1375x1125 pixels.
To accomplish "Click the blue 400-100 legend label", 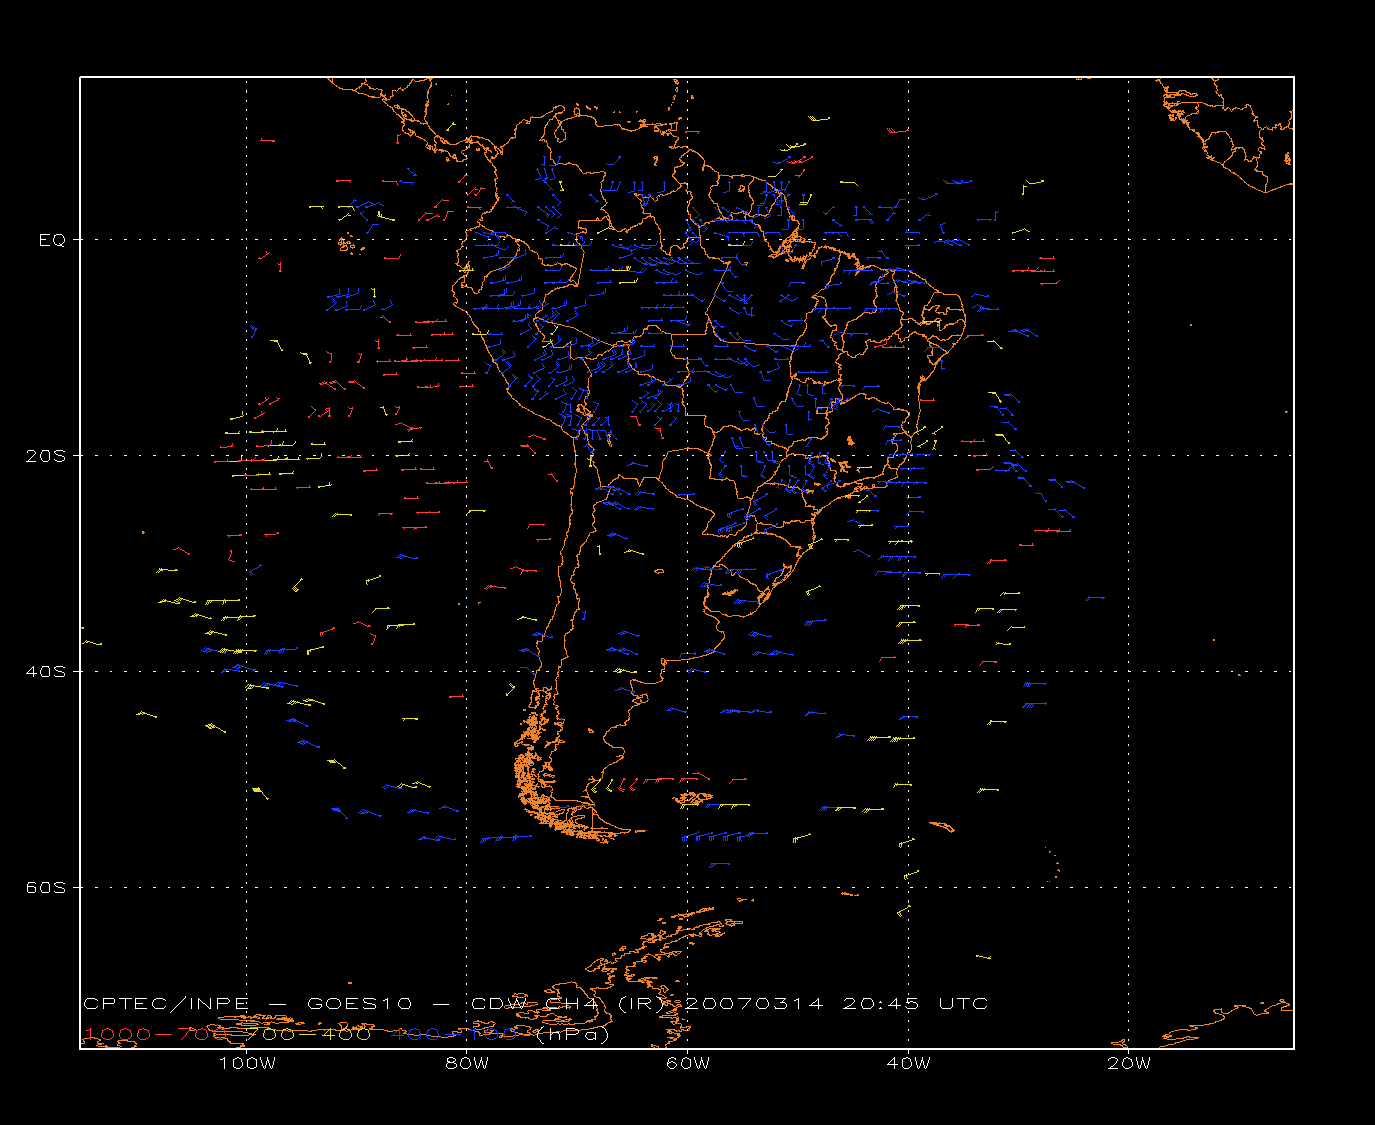I will tap(453, 1034).
